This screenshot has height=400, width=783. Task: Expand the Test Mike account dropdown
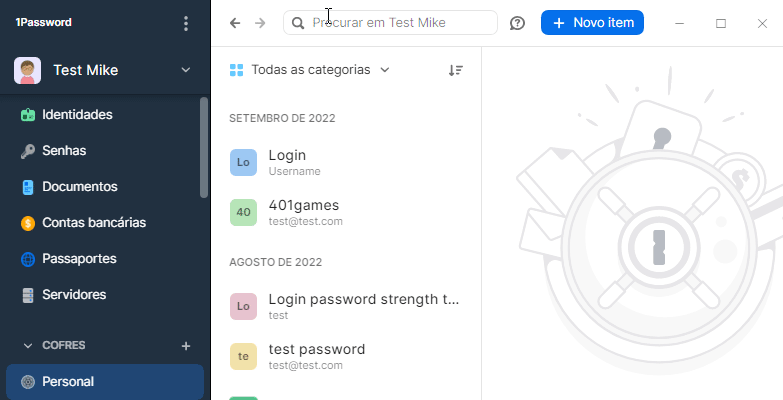click(x=185, y=70)
